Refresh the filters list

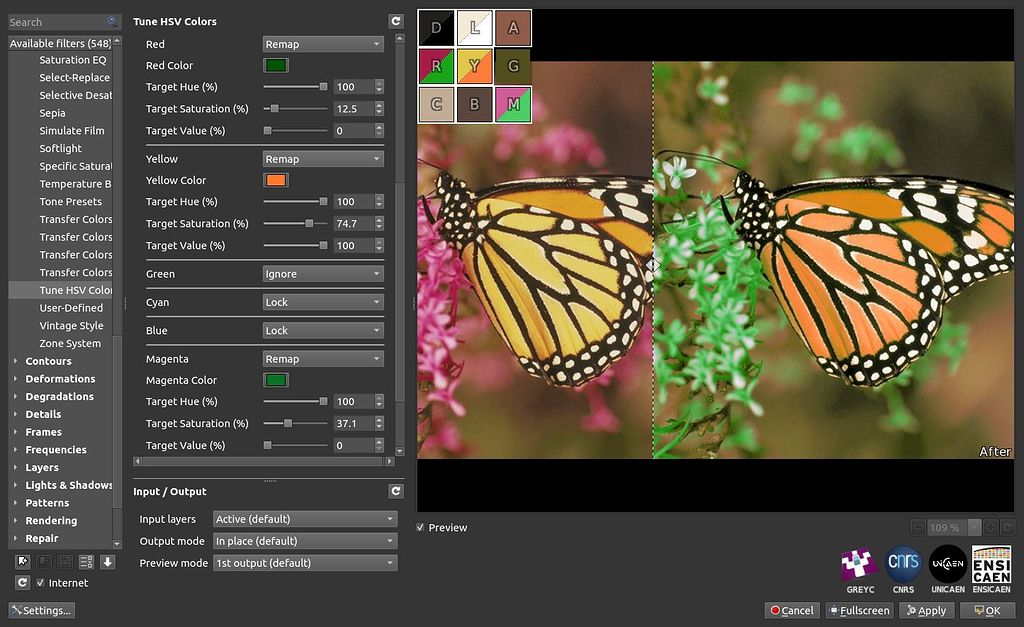pos(22,582)
